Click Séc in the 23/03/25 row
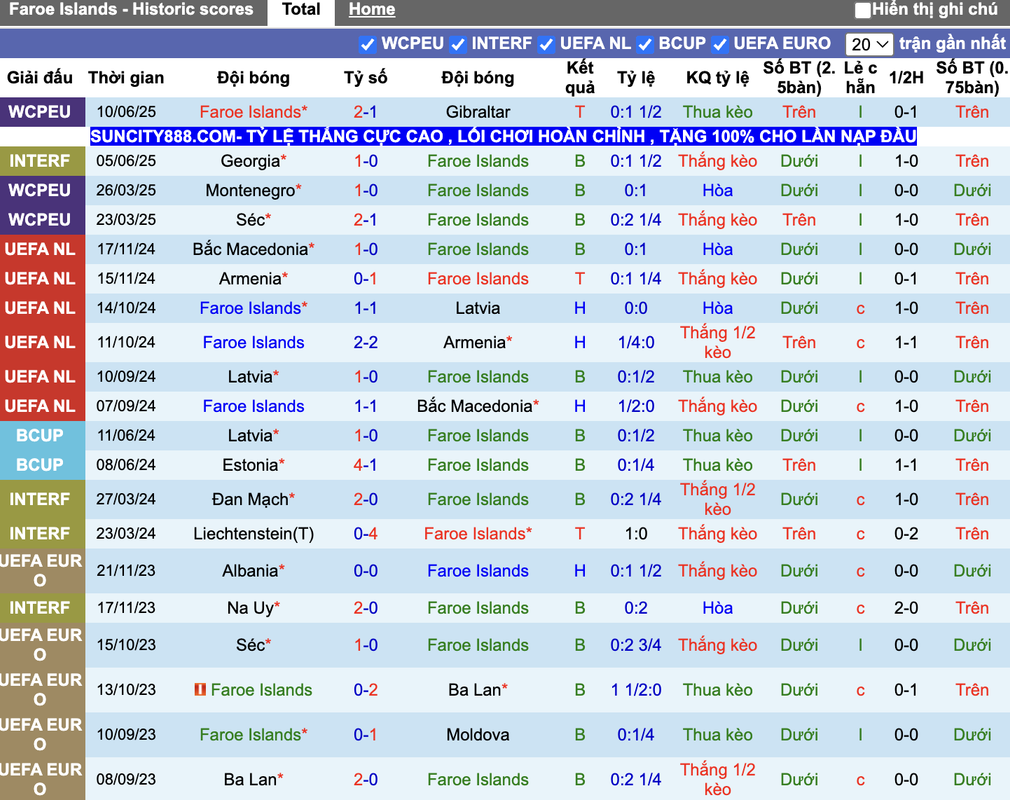 [x=253, y=220]
